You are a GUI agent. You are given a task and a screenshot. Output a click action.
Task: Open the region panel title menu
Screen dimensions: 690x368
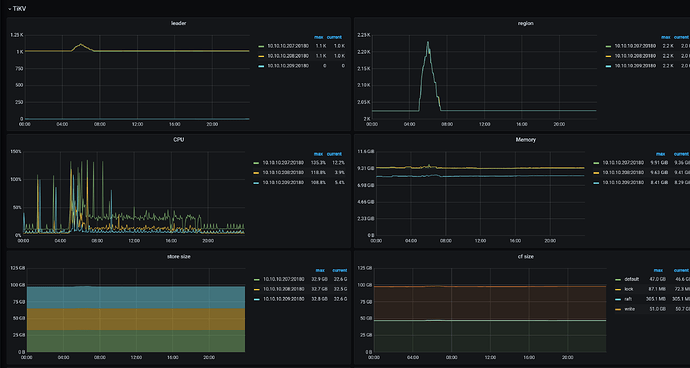click(525, 23)
